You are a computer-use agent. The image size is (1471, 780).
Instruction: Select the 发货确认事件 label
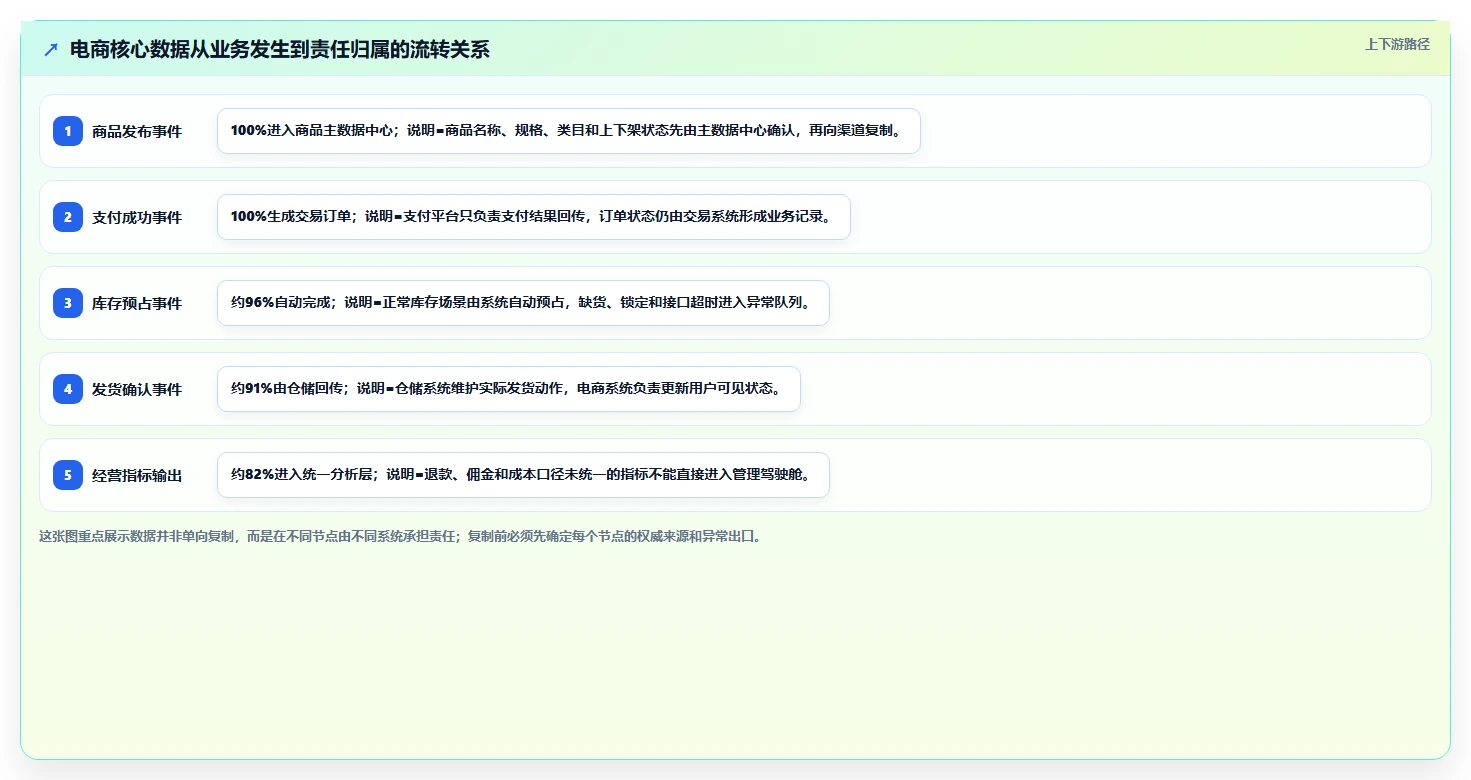coord(137,389)
